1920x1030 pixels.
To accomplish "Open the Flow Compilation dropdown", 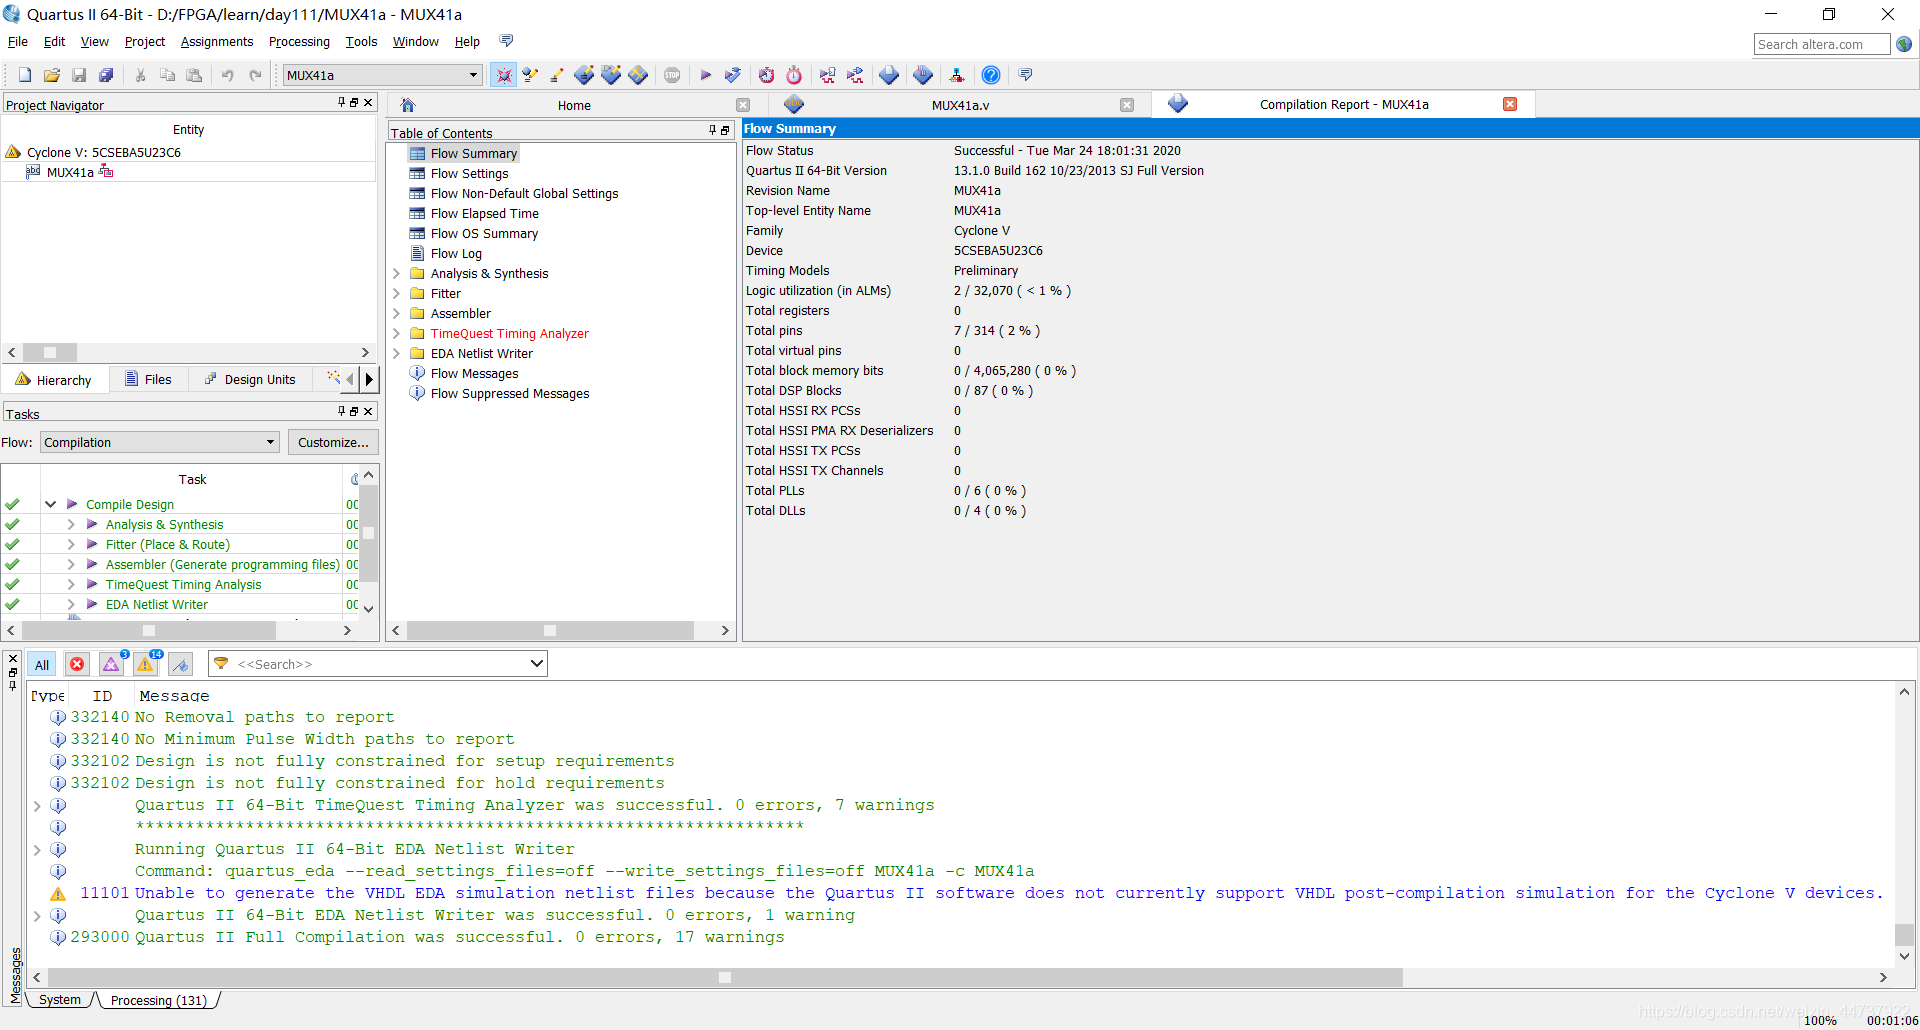I will tap(160, 442).
